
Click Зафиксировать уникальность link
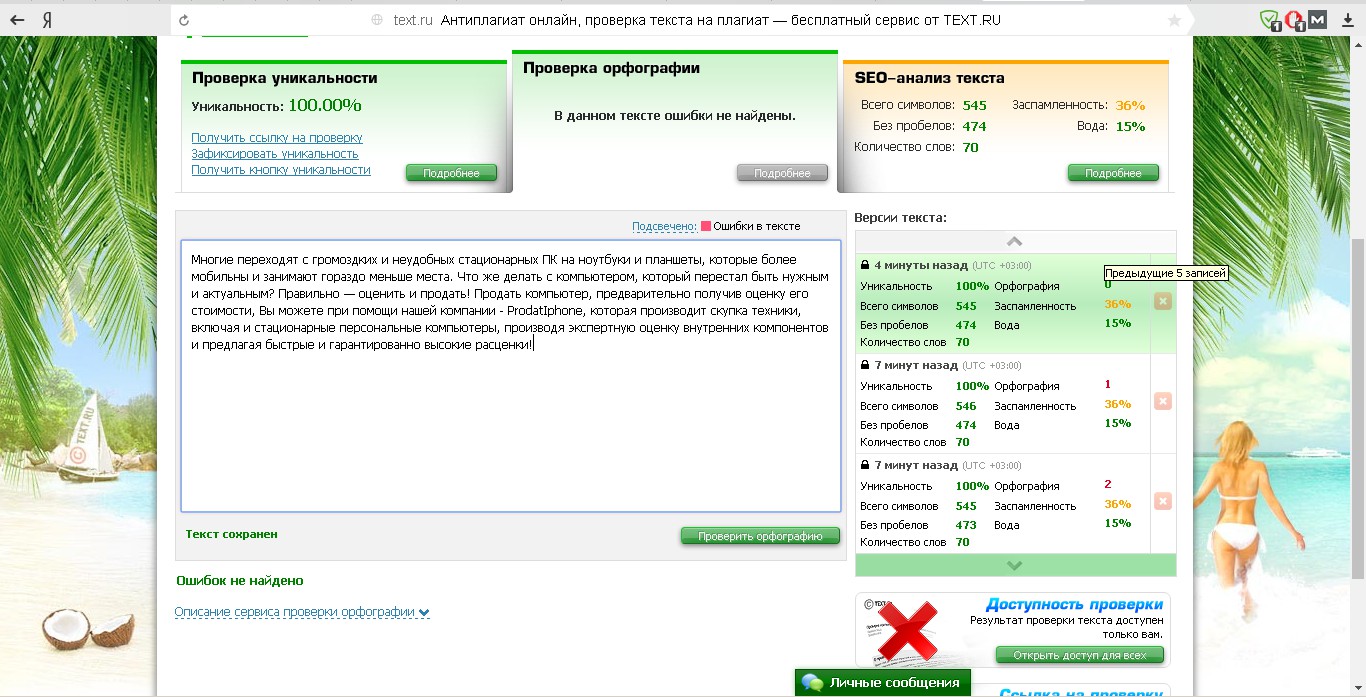[275, 154]
